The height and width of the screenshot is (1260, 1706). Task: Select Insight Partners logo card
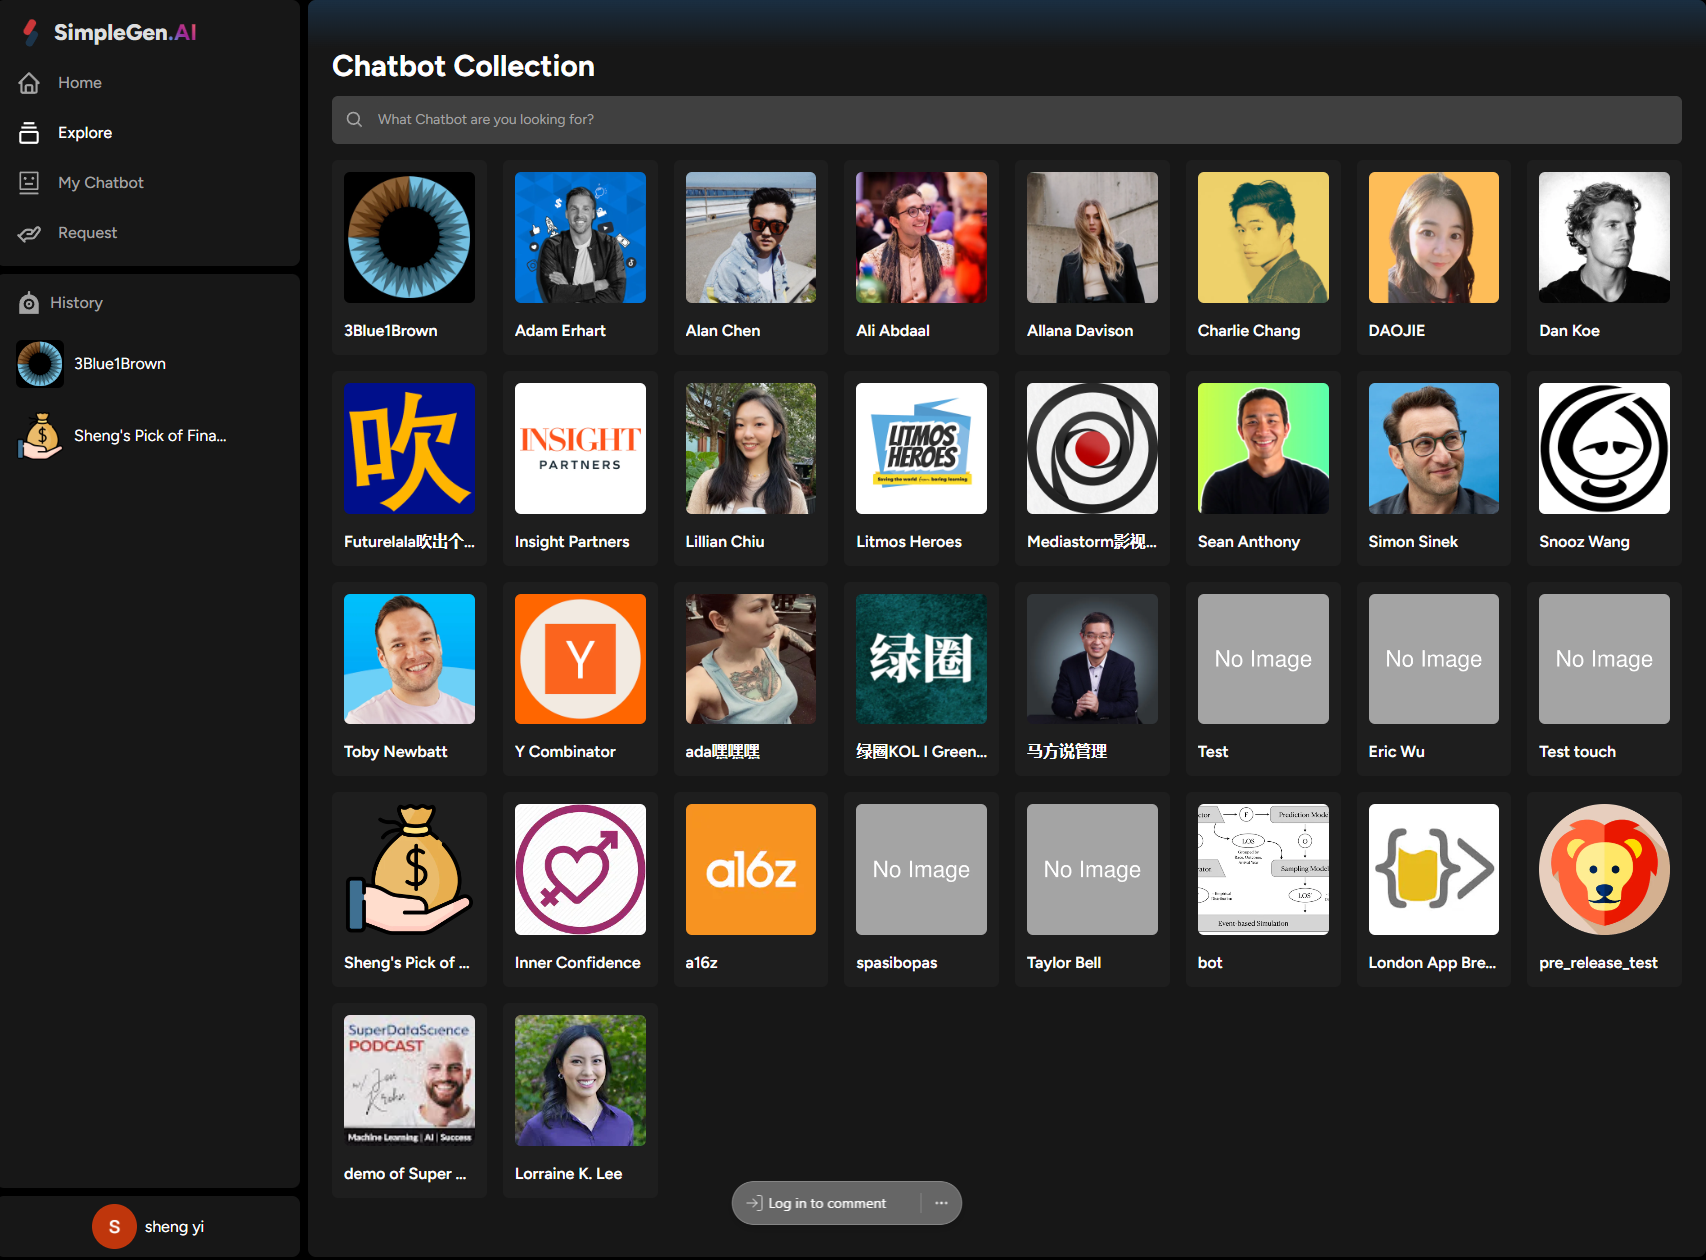(x=580, y=448)
